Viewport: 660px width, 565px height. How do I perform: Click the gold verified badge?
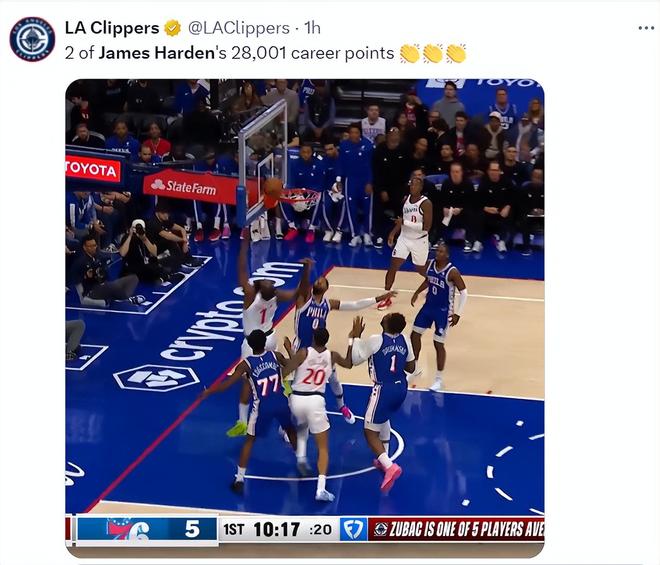coord(172,28)
